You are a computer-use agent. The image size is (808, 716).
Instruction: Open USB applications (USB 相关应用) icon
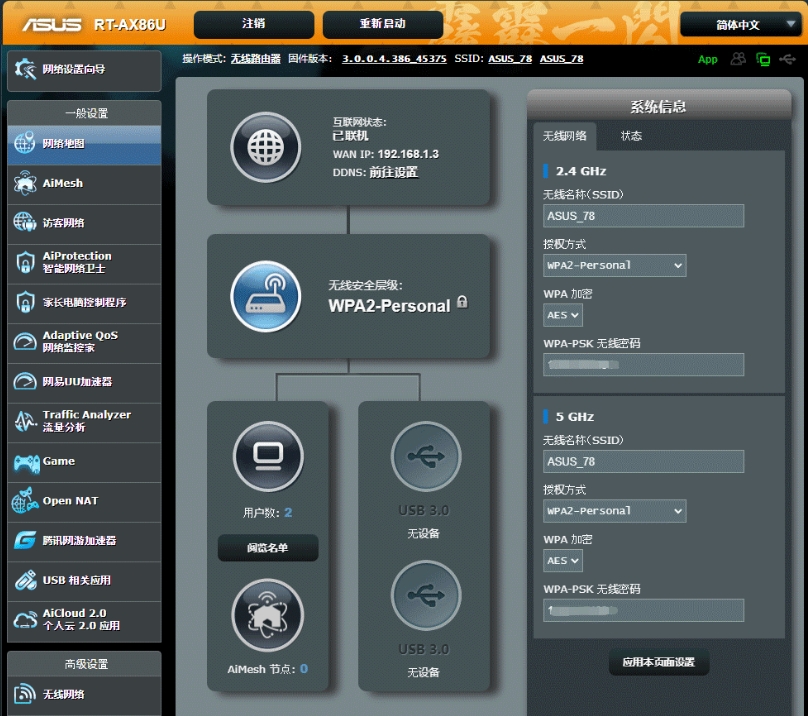point(25,580)
